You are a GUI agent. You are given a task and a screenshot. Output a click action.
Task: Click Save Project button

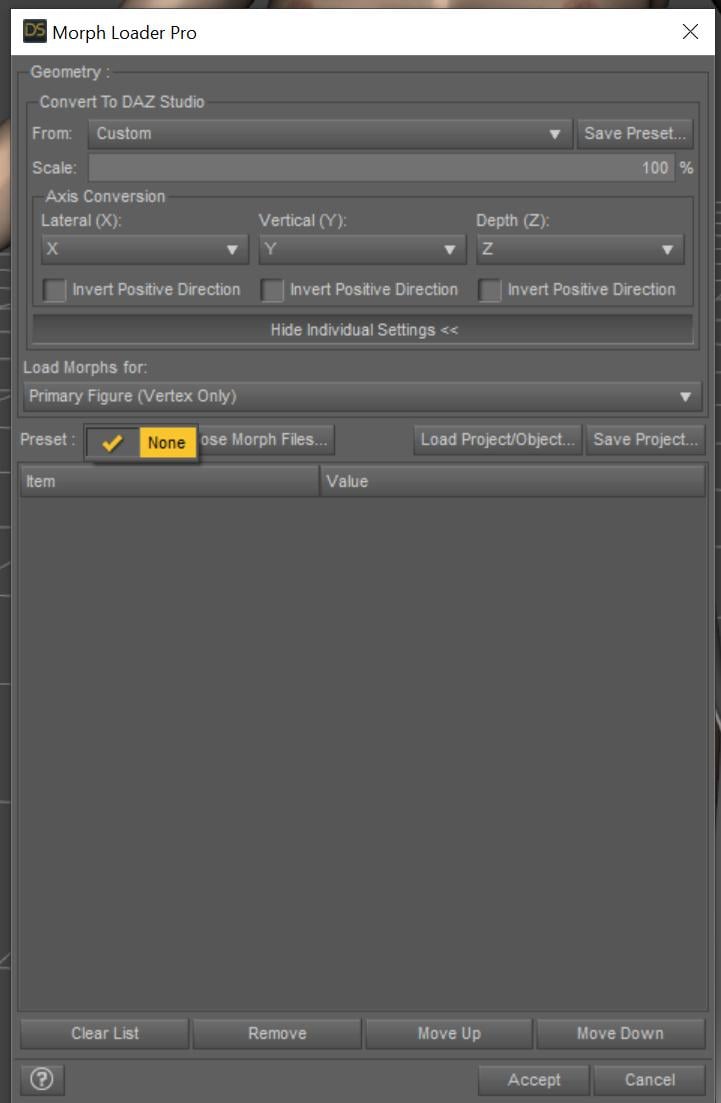tap(645, 440)
